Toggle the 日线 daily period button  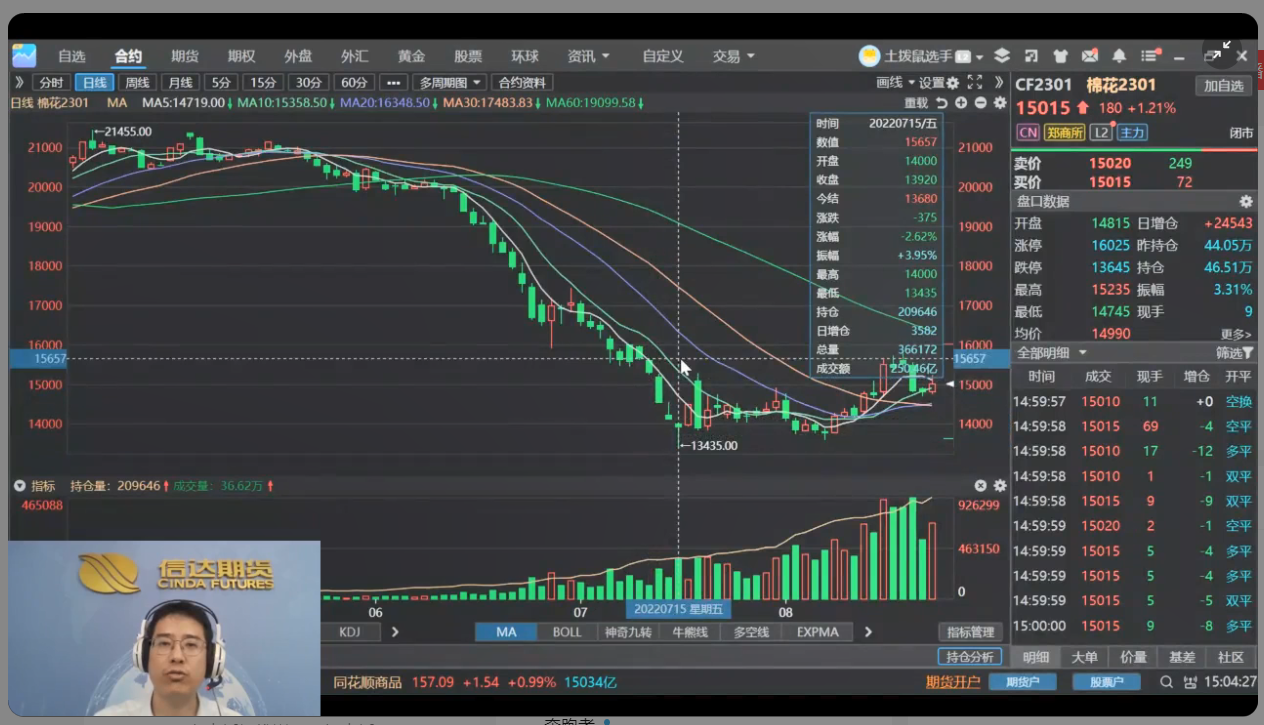coord(94,83)
